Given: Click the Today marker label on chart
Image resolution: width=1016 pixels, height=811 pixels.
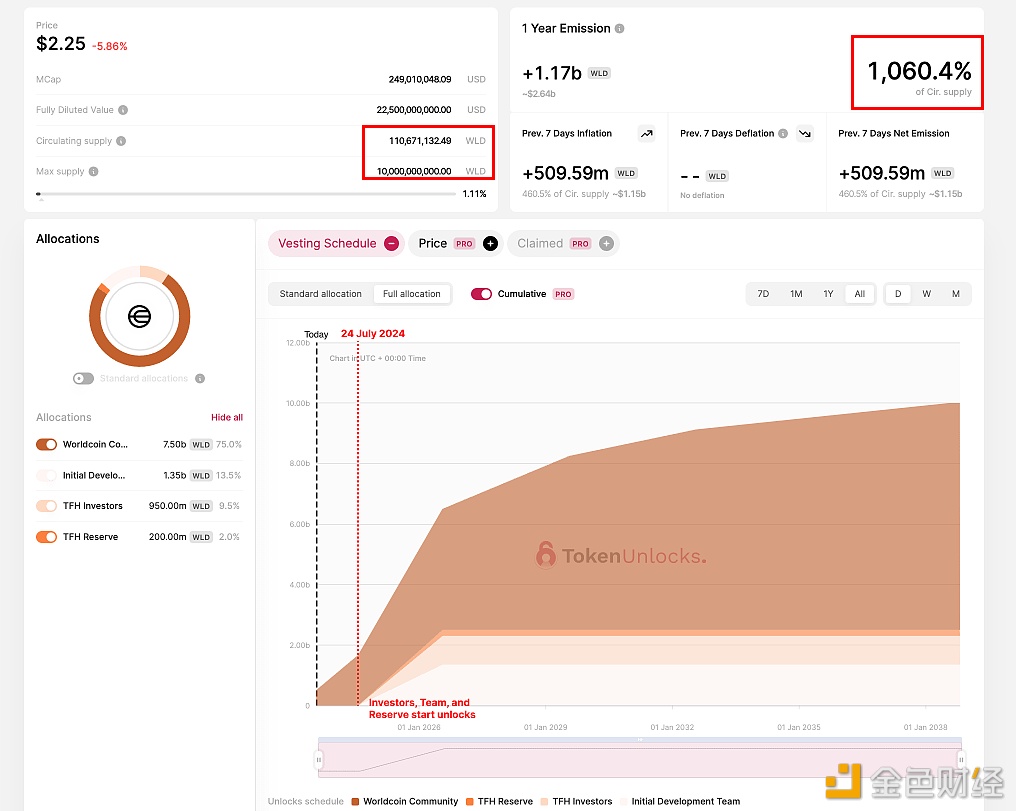Looking at the screenshot, I should click(x=316, y=335).
